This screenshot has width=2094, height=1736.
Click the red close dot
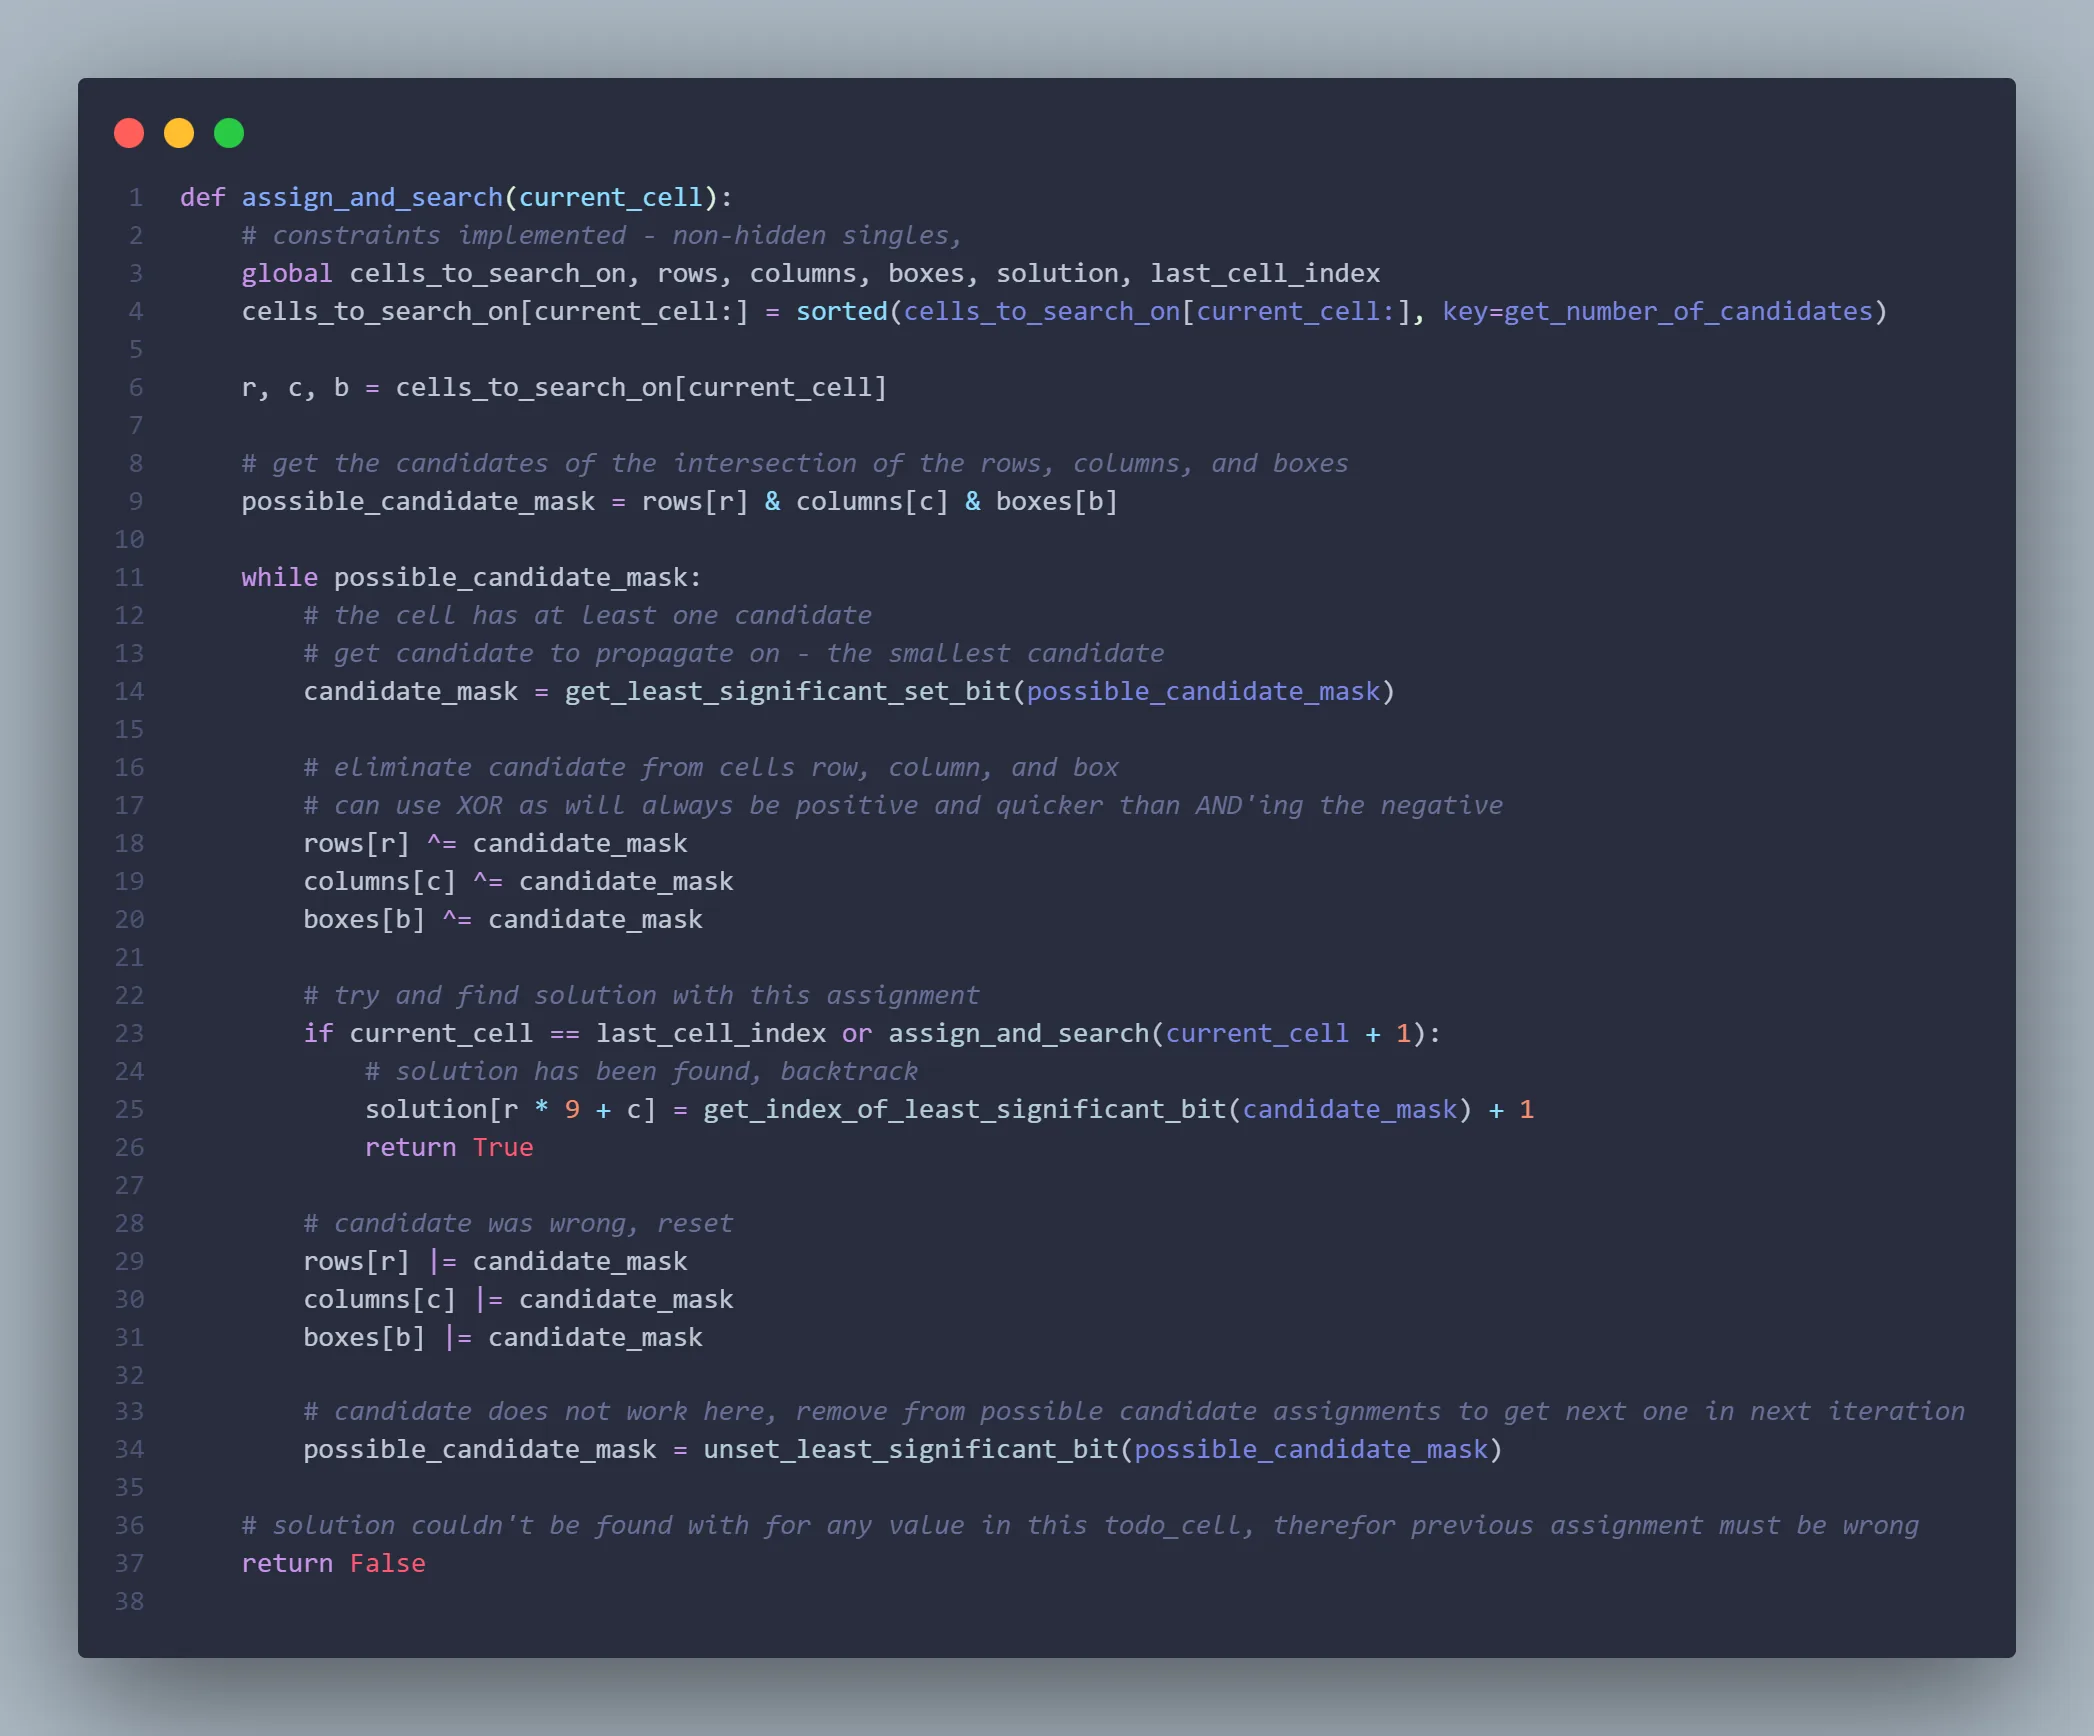(129, 133)
